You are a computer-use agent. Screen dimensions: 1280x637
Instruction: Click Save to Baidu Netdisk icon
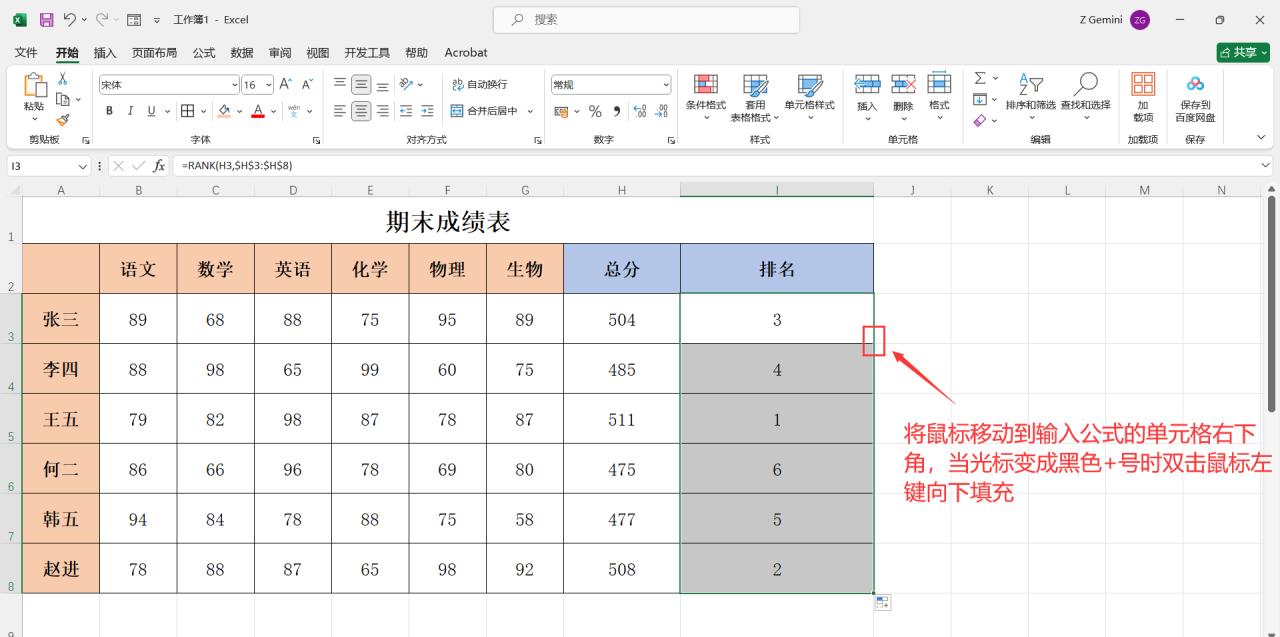(1195, 84)
